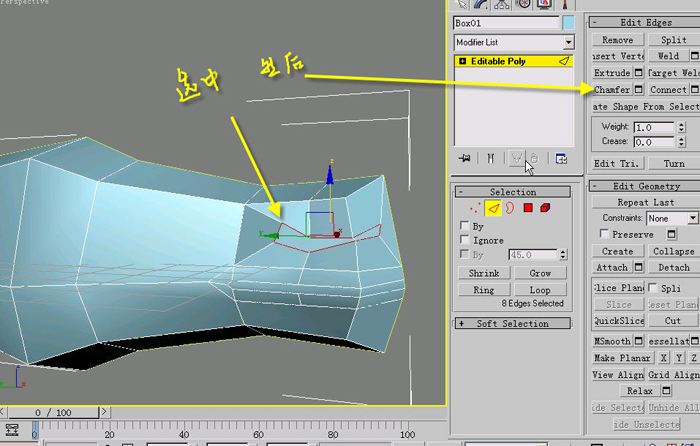Image resolution: width=700 pixels, height=446 pixels.
Task: Enable Ignore Backfacing checkbox
Action: point(464,240)
